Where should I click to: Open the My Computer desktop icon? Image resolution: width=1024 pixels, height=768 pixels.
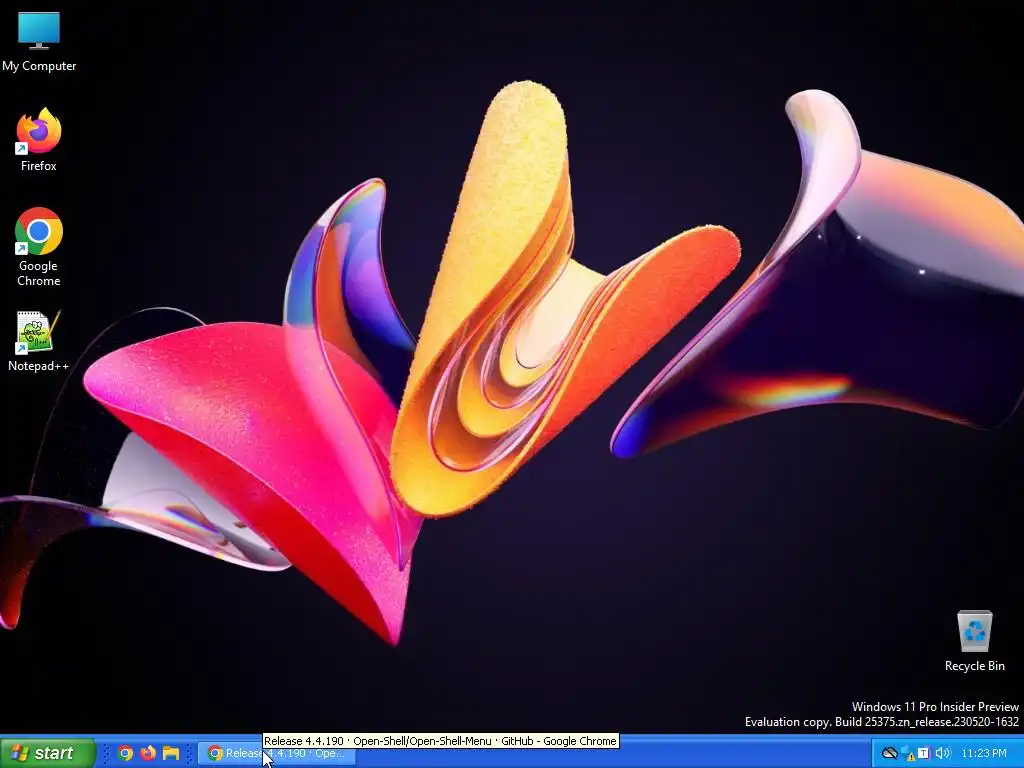[x=39, y=40]
